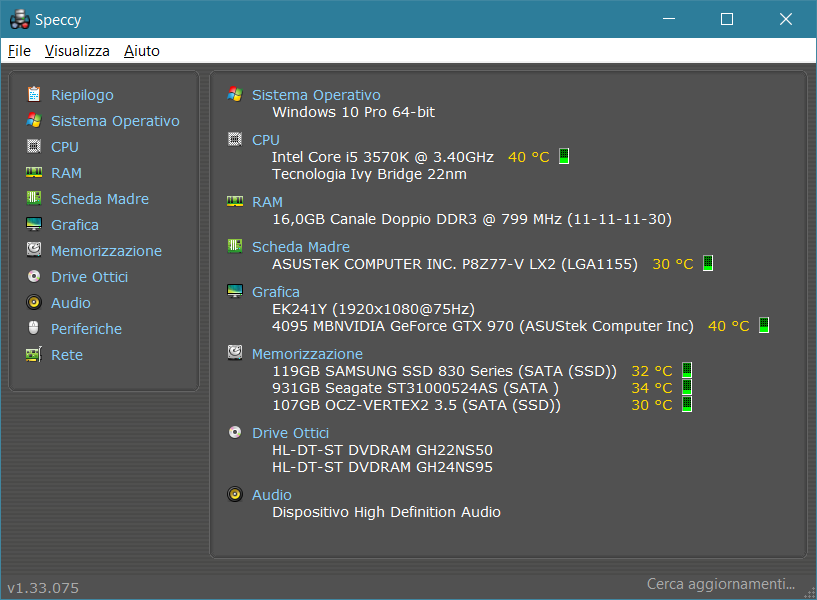
Task: Click the RAM stick icon in summary panel
Action: [235, 201]
